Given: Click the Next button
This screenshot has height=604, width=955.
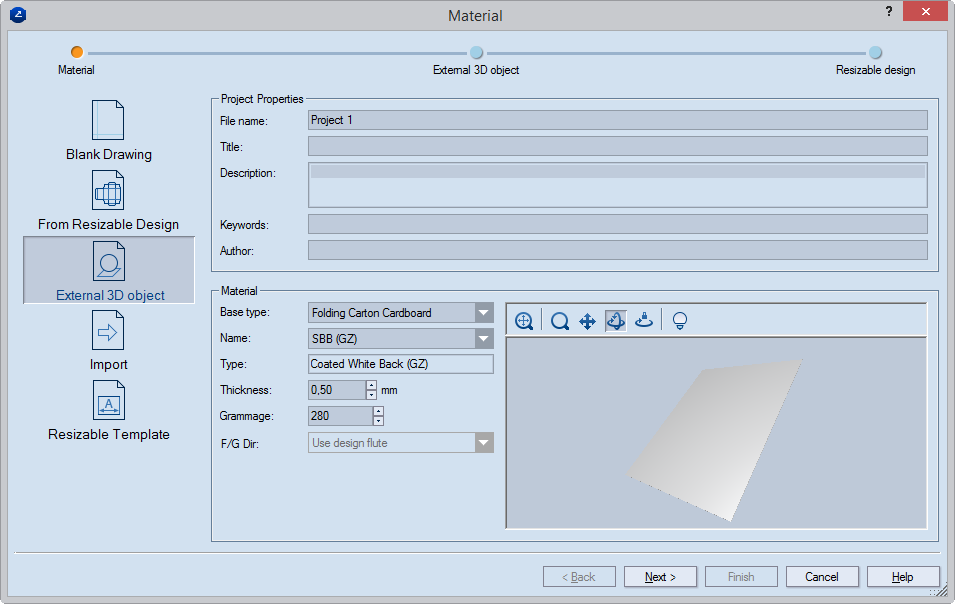Looking at the screenshot, I should point(660,577).
